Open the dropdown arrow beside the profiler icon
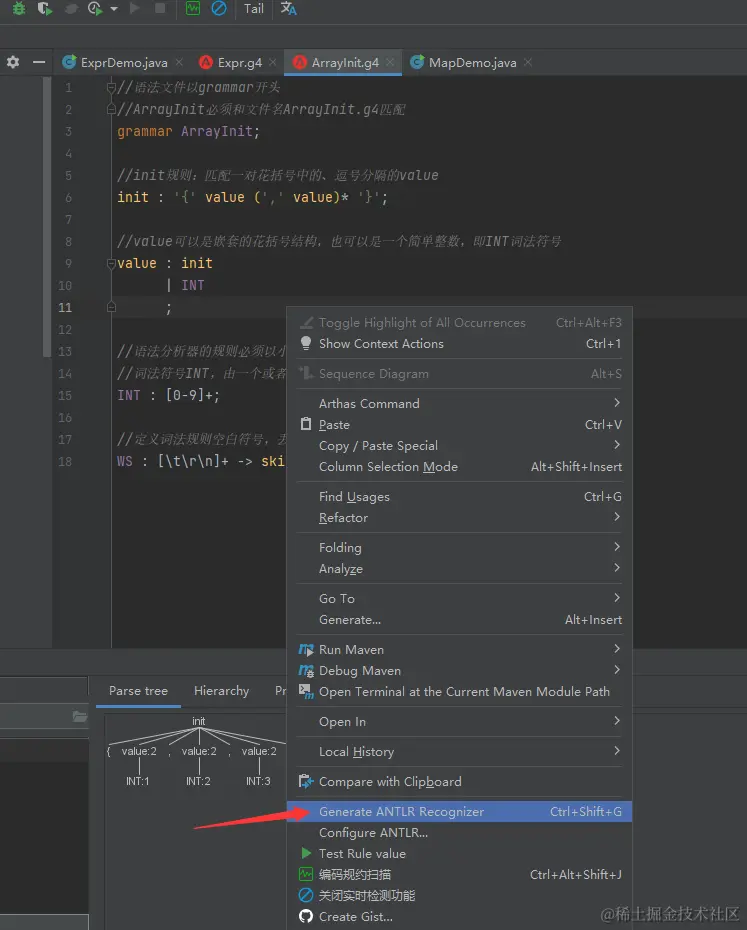This screenshot has width=747, height=930. tap(114, 9)
